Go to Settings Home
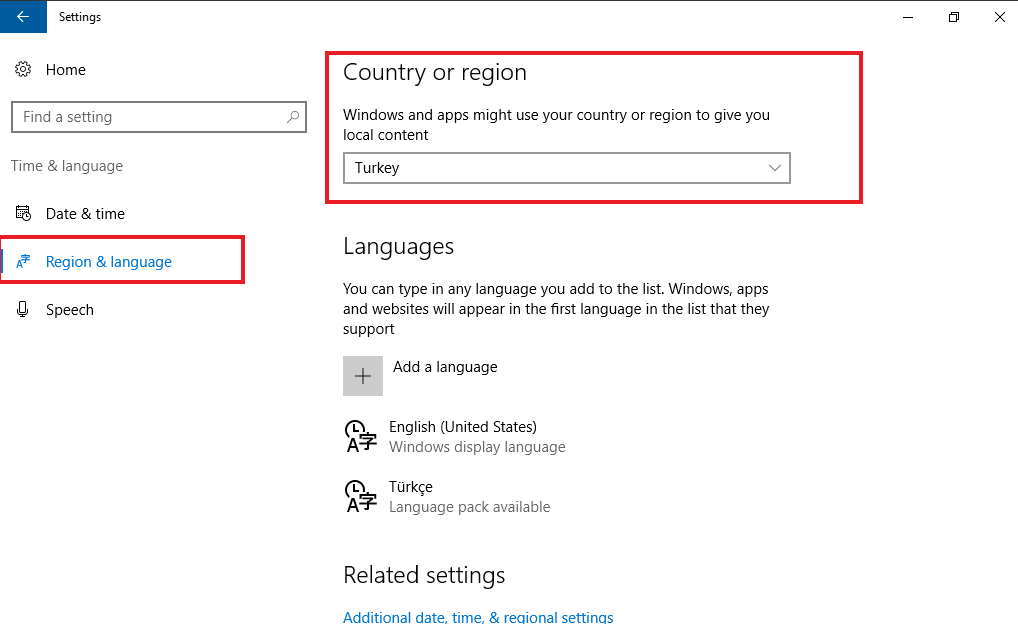Screen dimensions: 1018x624 click(66, 70)
